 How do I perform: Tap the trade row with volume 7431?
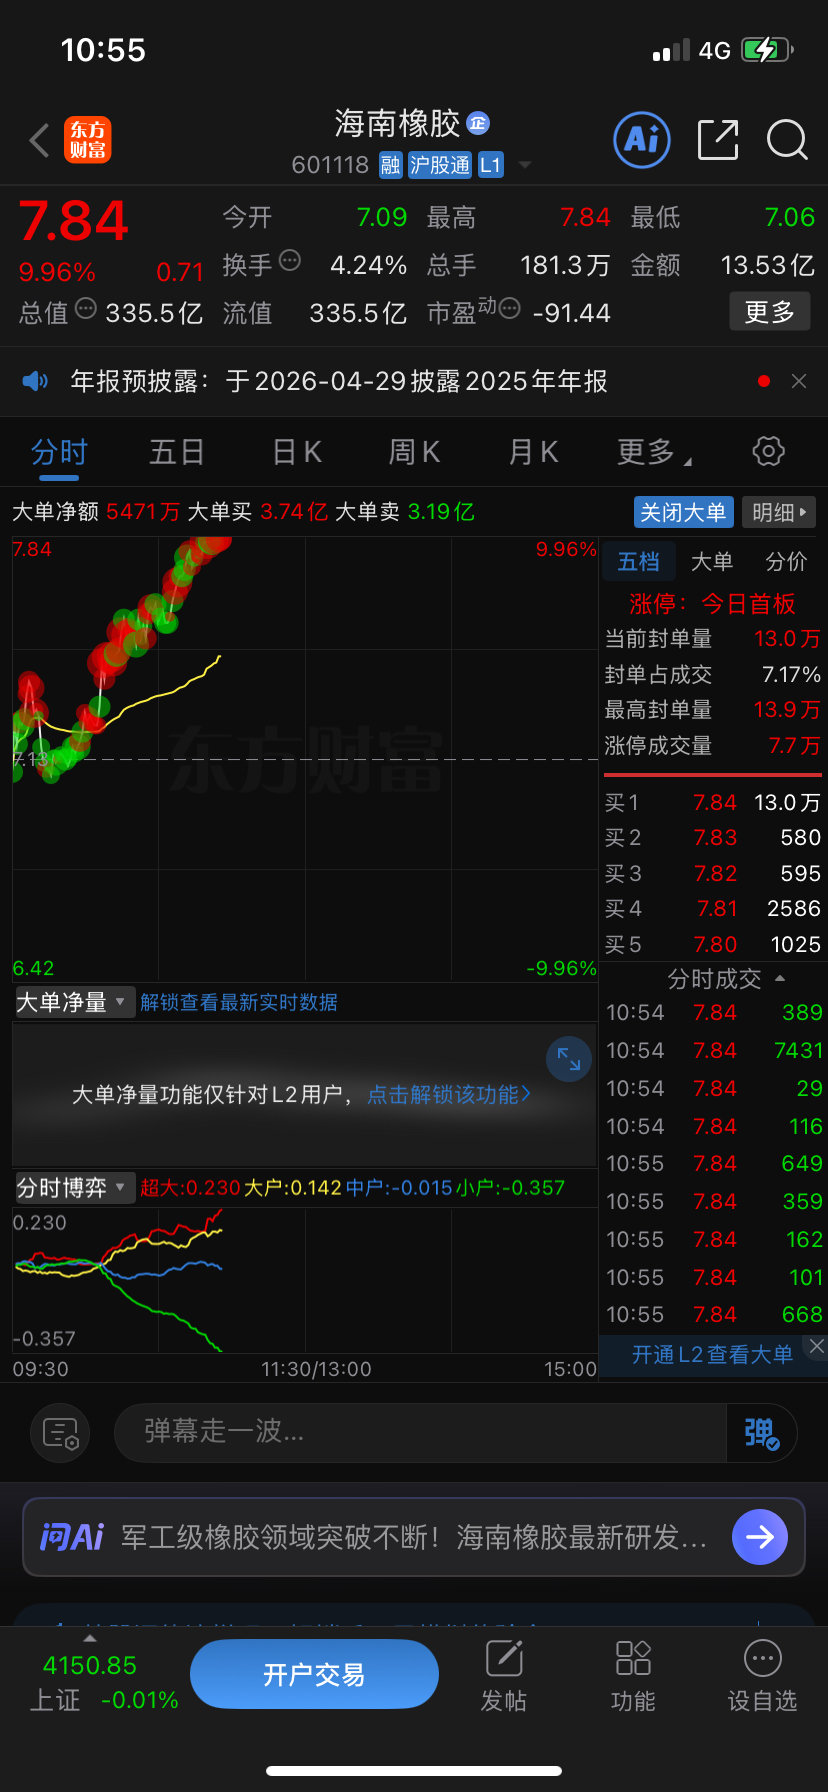[x=714, y=1050]
